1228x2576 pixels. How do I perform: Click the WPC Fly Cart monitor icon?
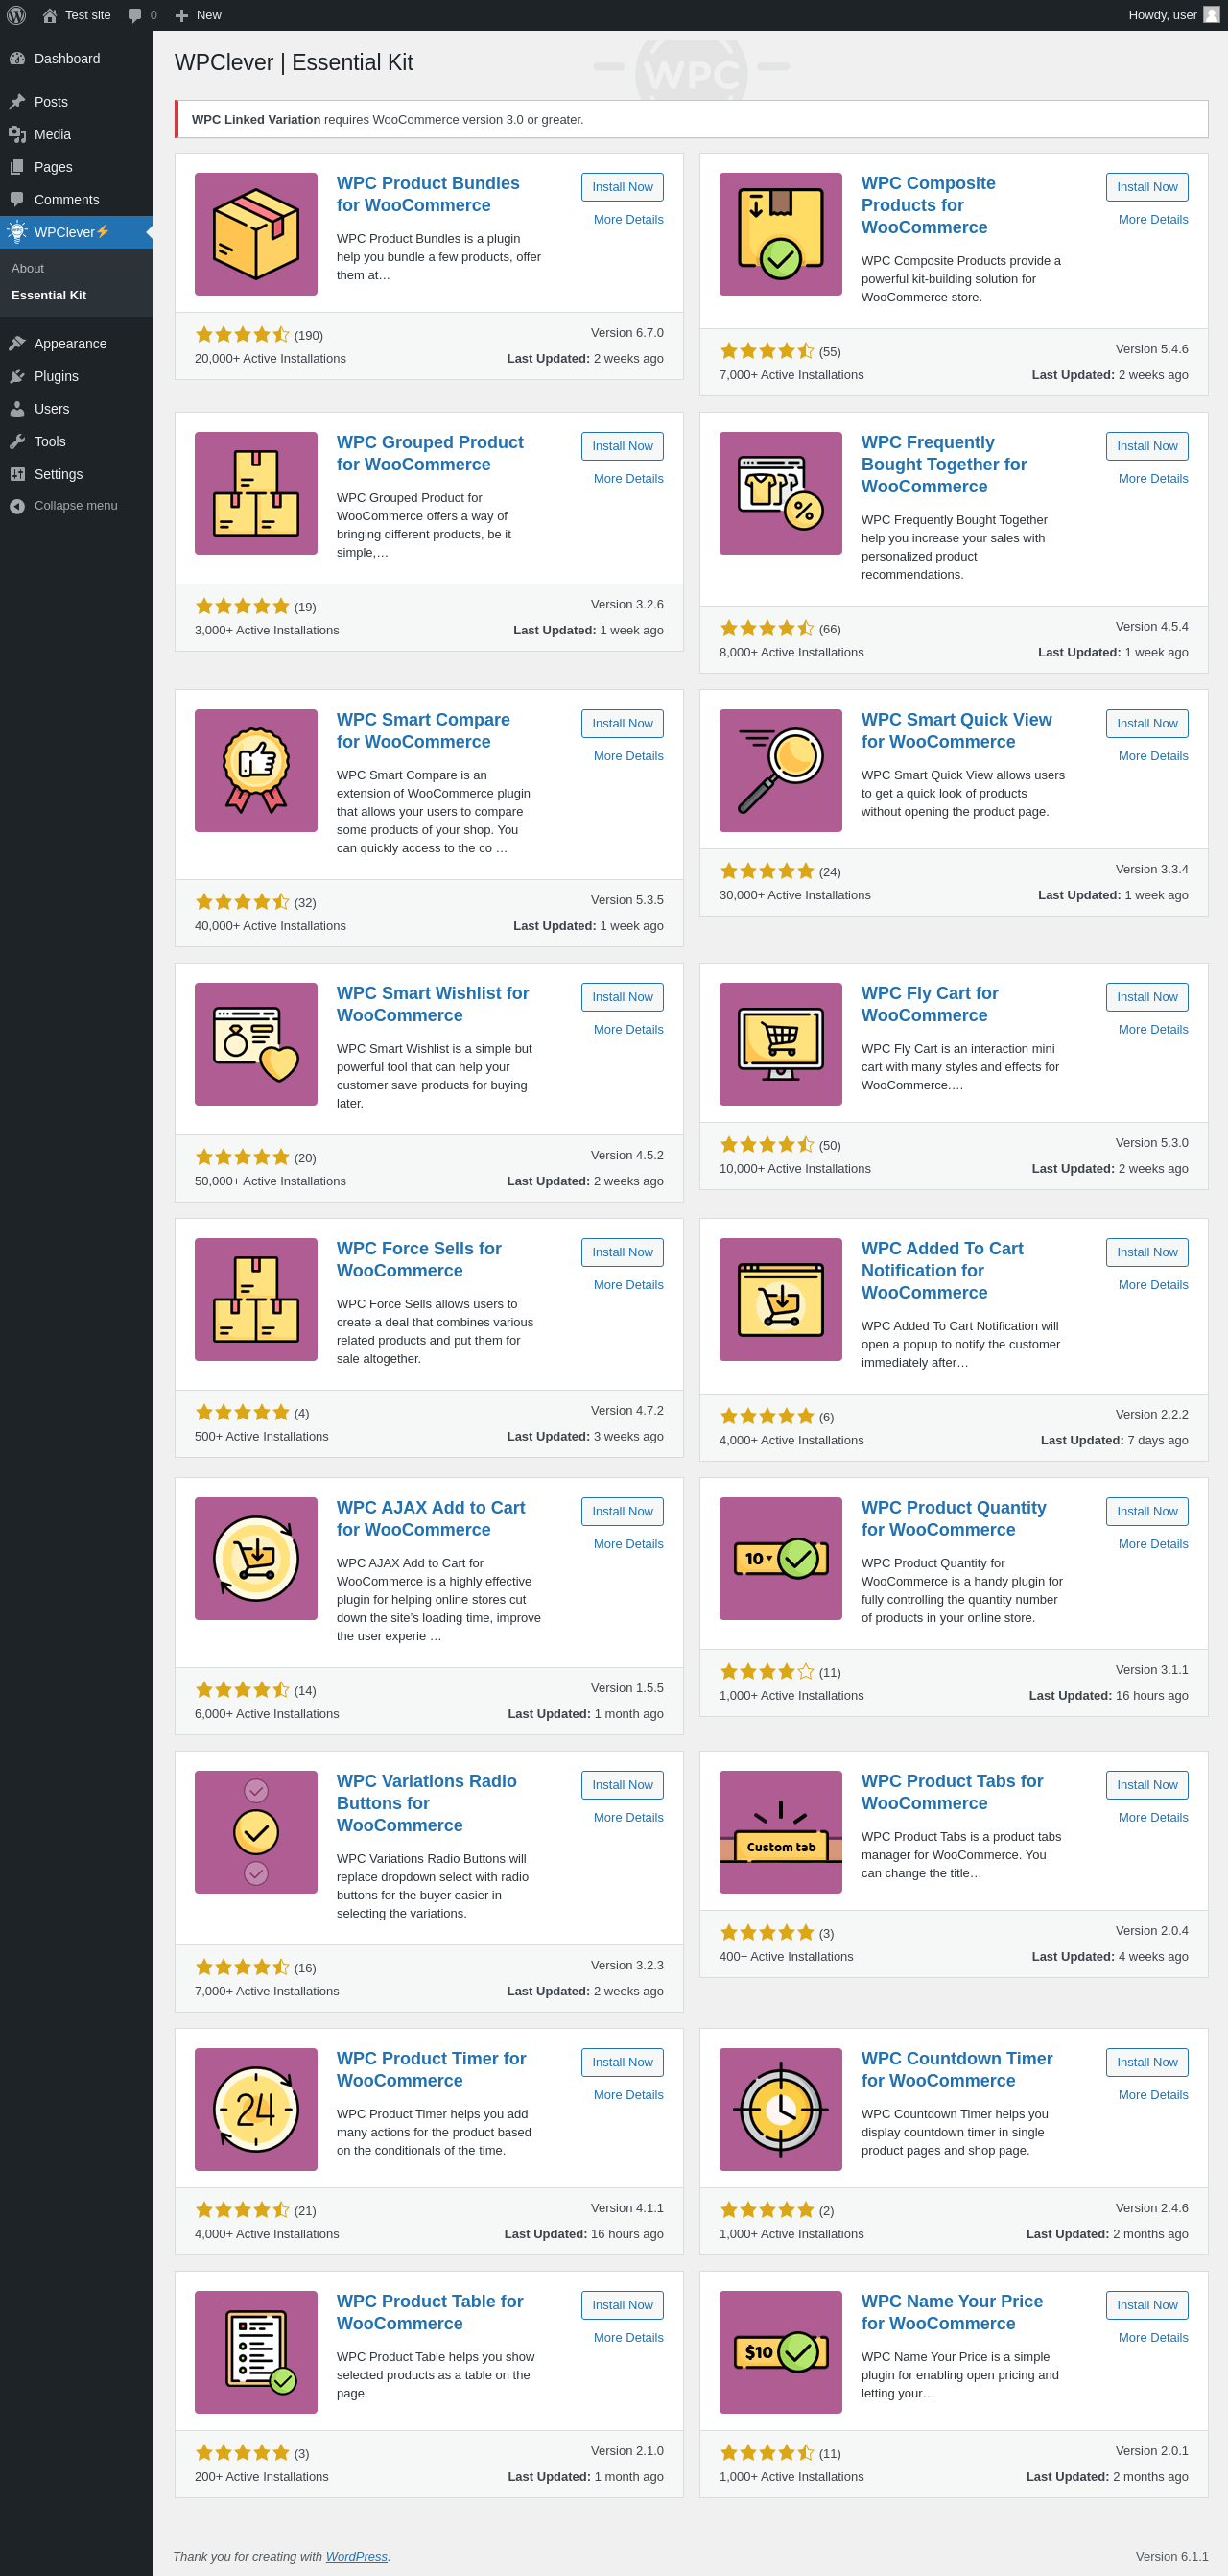click(x=780, y=1044)
